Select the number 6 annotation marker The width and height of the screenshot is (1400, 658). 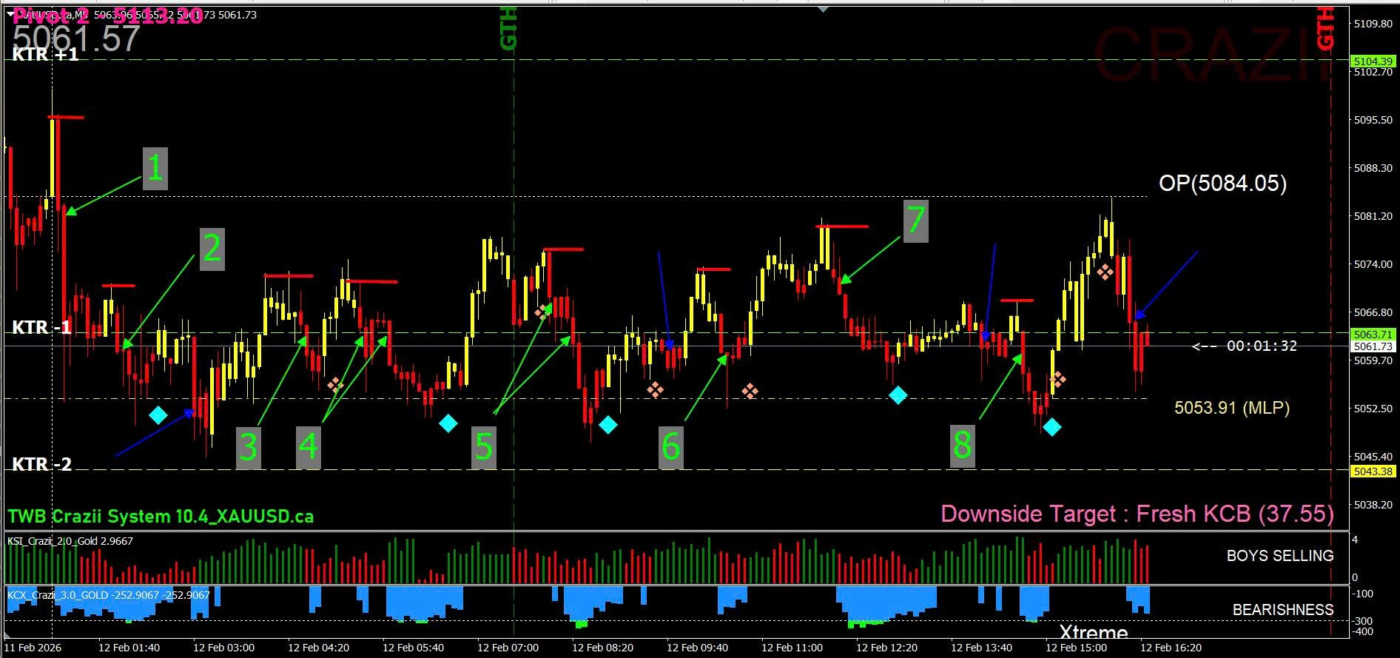click(x=671, y=446)
